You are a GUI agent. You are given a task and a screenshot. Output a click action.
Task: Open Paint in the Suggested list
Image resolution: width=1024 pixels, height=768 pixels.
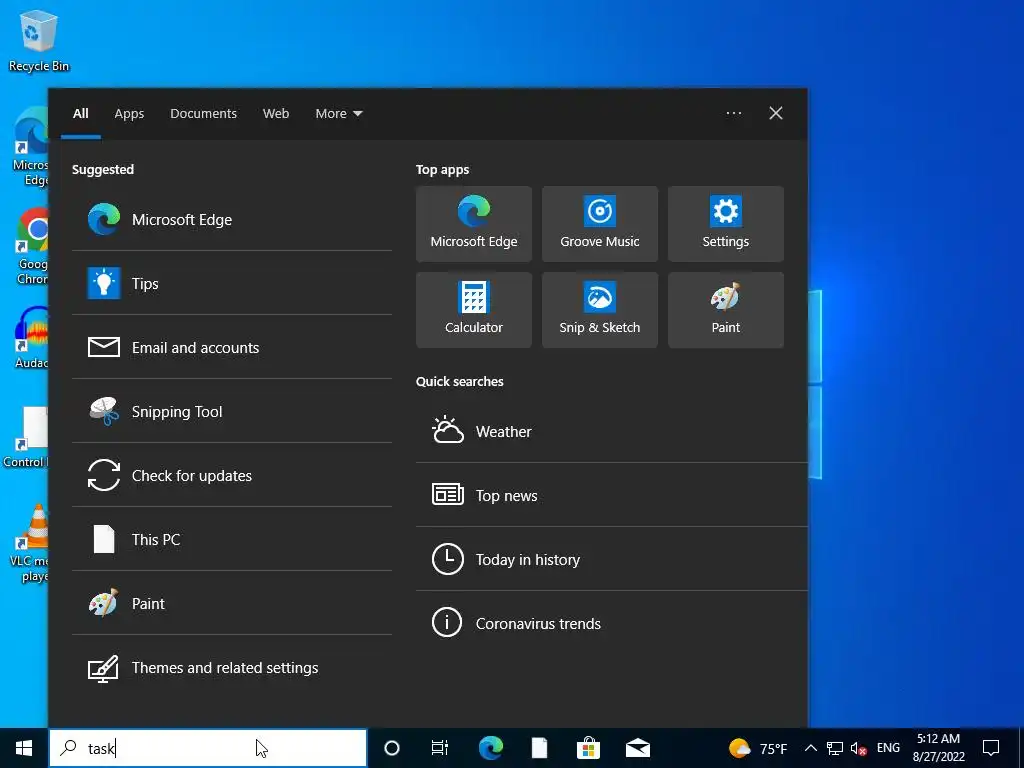coord(231,603)
